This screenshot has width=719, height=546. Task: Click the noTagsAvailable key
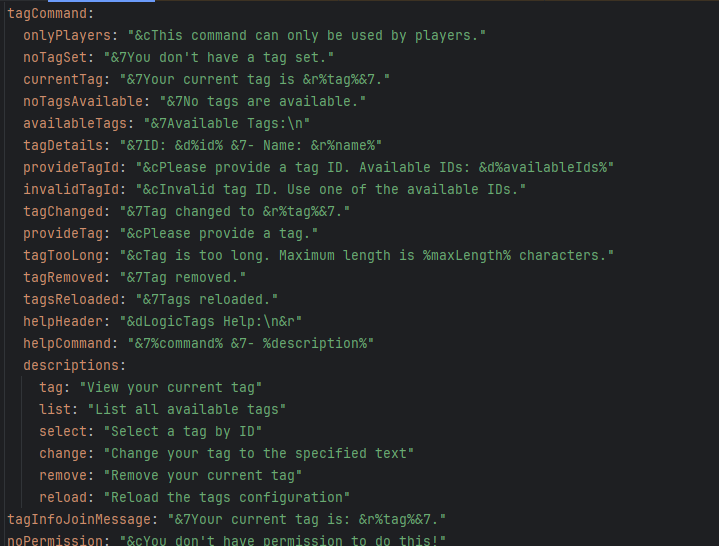(x=83, y=101)
